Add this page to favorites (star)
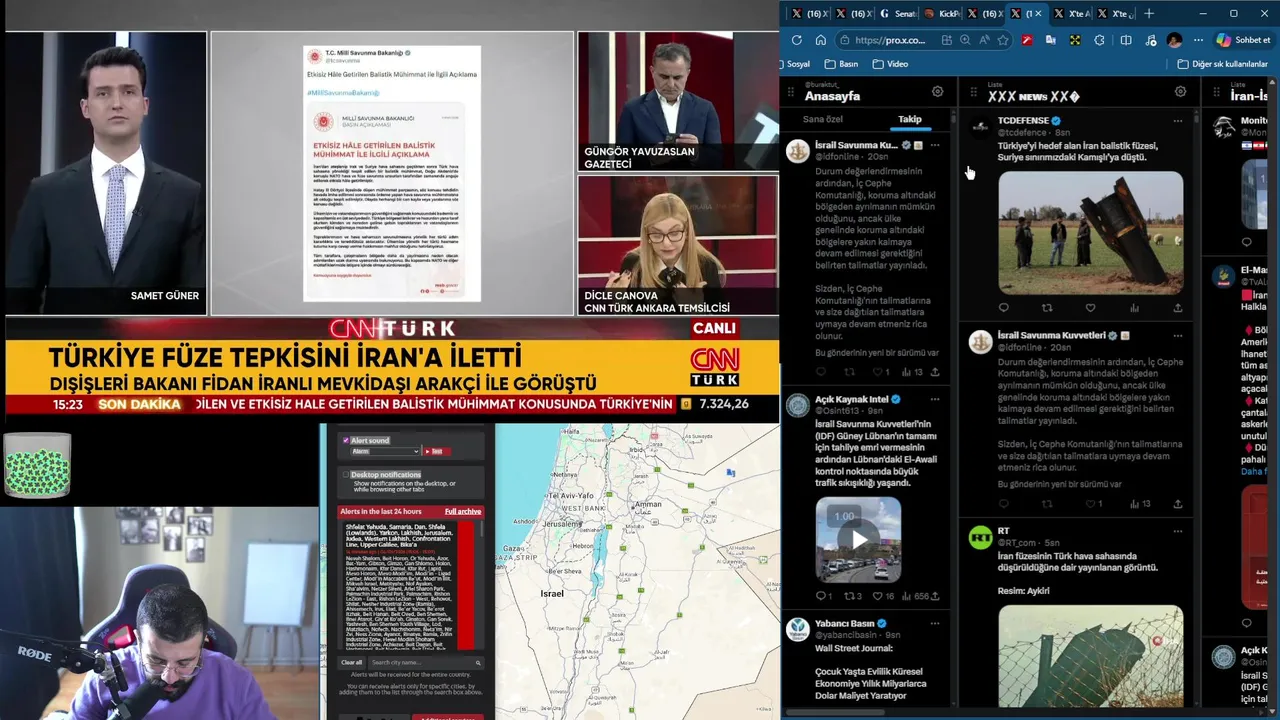 point(1003,40)
